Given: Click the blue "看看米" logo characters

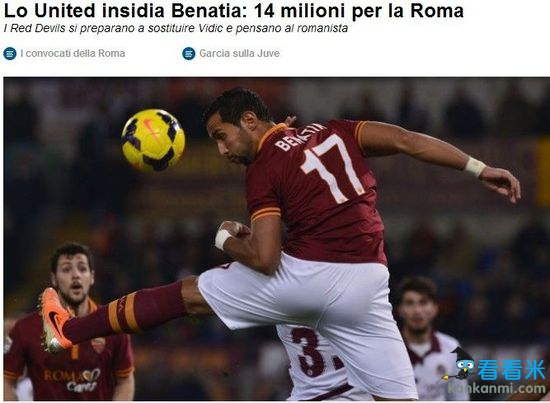Looking at the screenshot, I should point(512,370).
